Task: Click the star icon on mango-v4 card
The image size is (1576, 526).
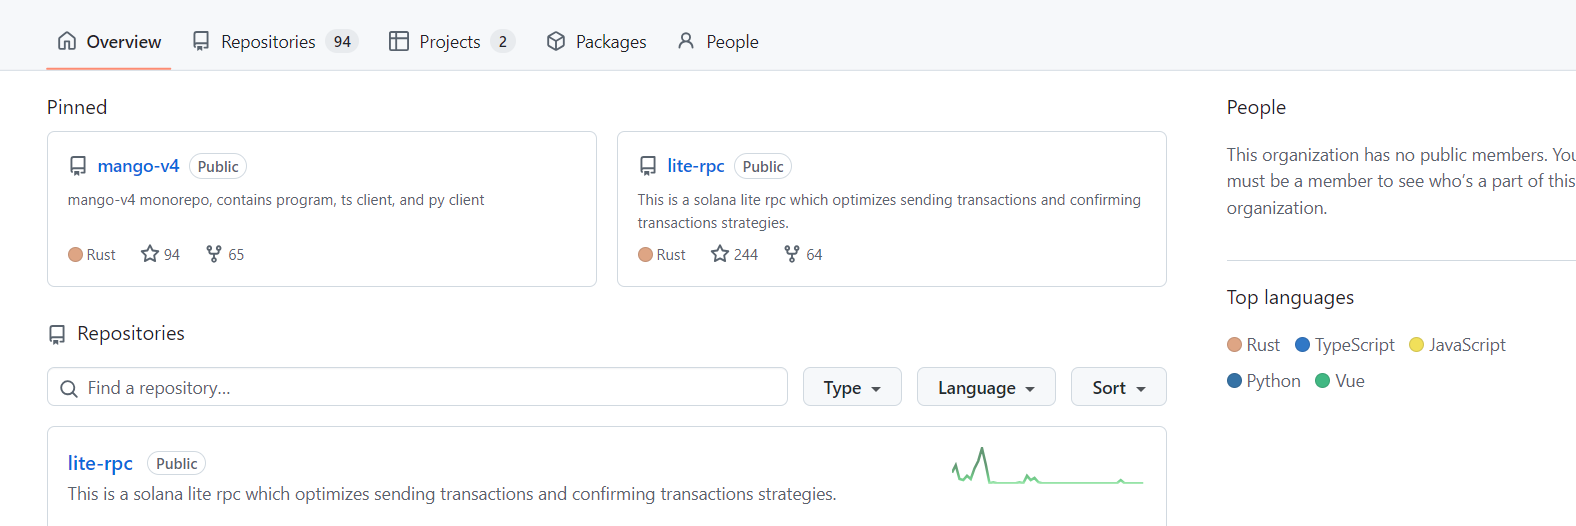Action: pos(150,254)
